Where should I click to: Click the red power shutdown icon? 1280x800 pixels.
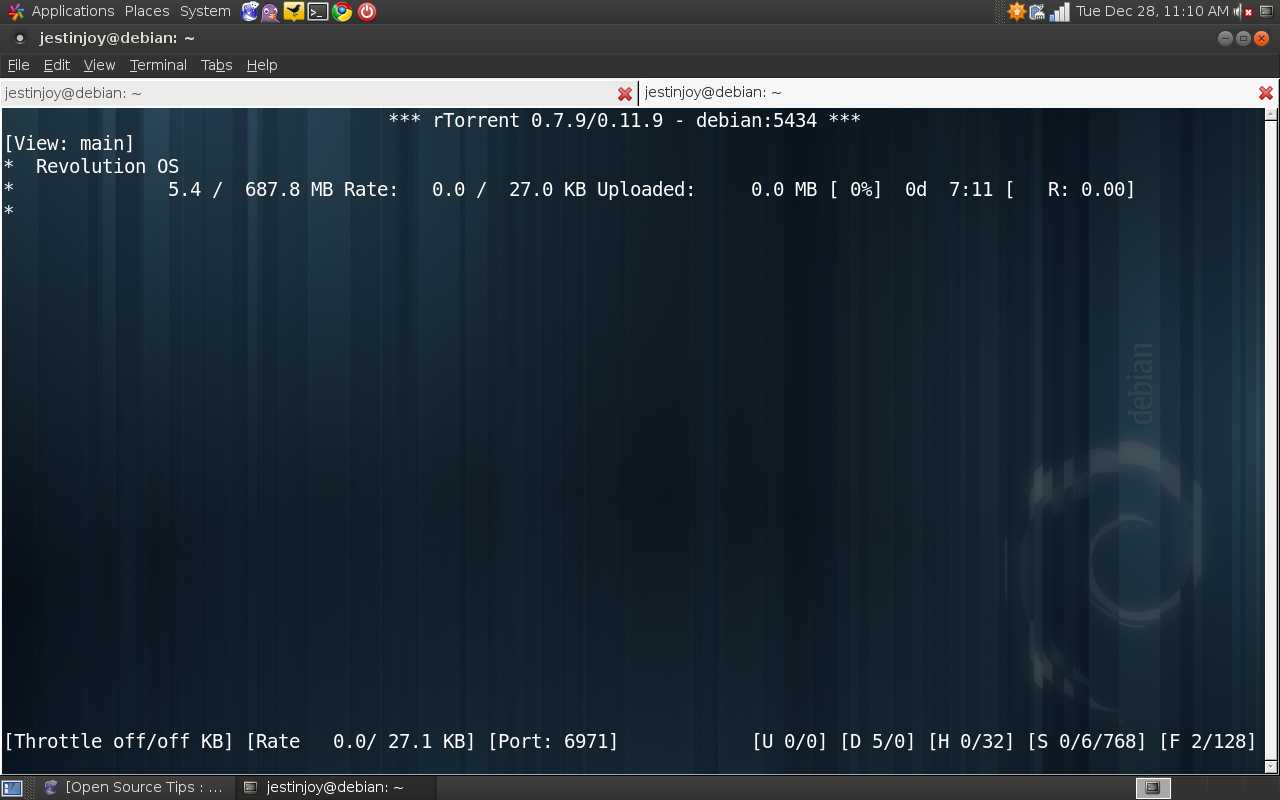pos(367,12)
